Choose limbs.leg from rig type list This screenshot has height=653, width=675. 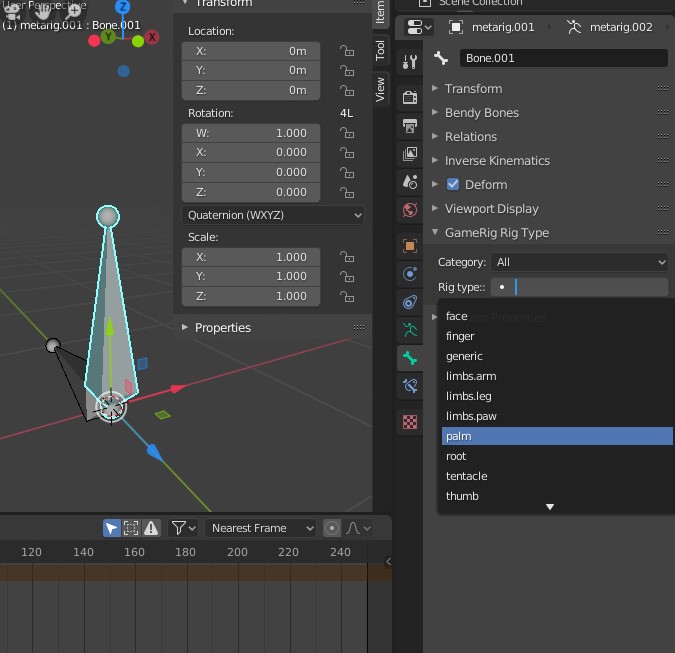pyautogui.click(x=557, y=396)
